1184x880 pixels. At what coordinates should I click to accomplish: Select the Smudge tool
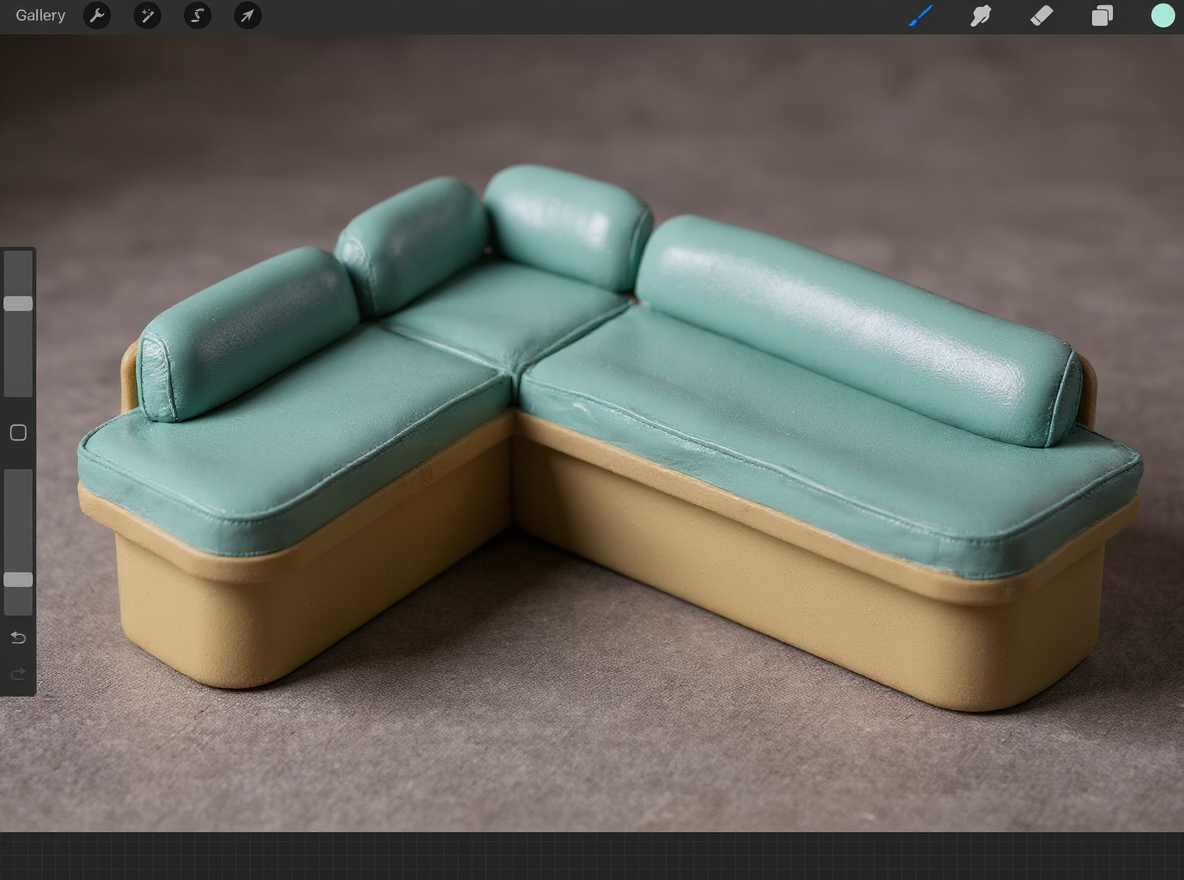point(980,16)
